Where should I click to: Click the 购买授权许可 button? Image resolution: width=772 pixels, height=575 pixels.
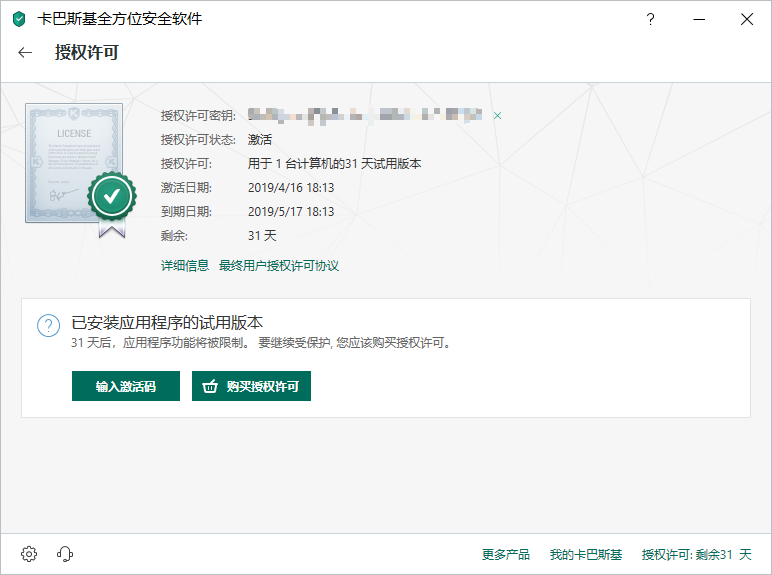[251, 386]
